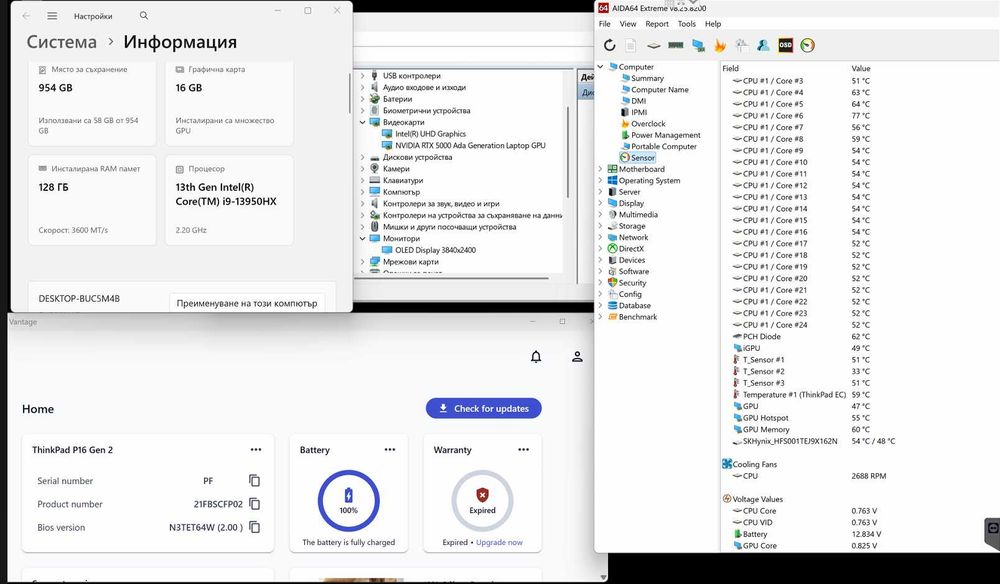Copy the Serial number in Vantage
Image resolution: width=1000 pixels, height=584 pixels.
(254, 481)
